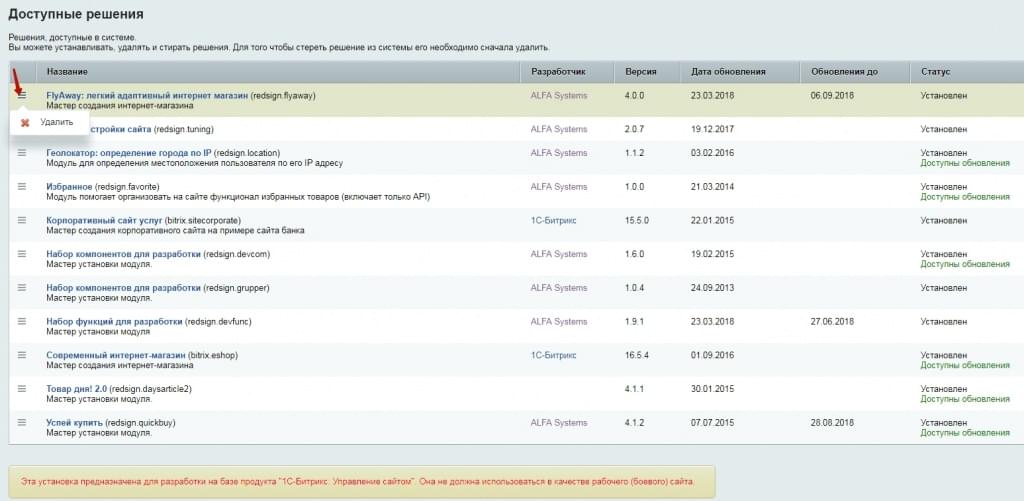
Task: Sort by Разработчик column header
Action: (x=558, y=71)
